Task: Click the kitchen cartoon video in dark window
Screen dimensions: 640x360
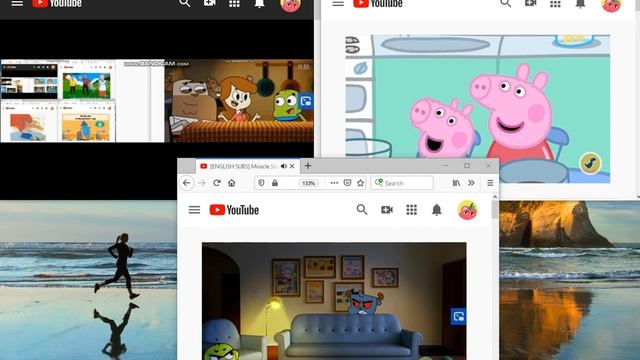Action: [x=239, y=101]
